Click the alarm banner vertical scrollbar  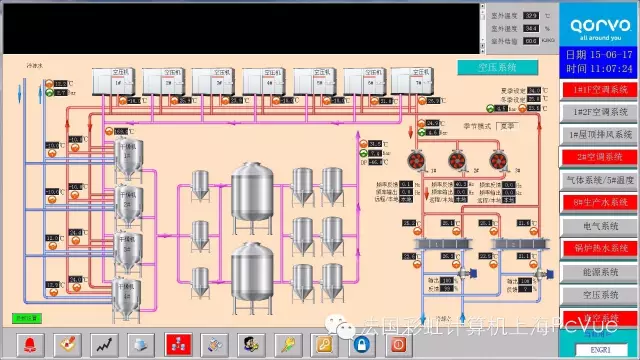click(482, 29)
